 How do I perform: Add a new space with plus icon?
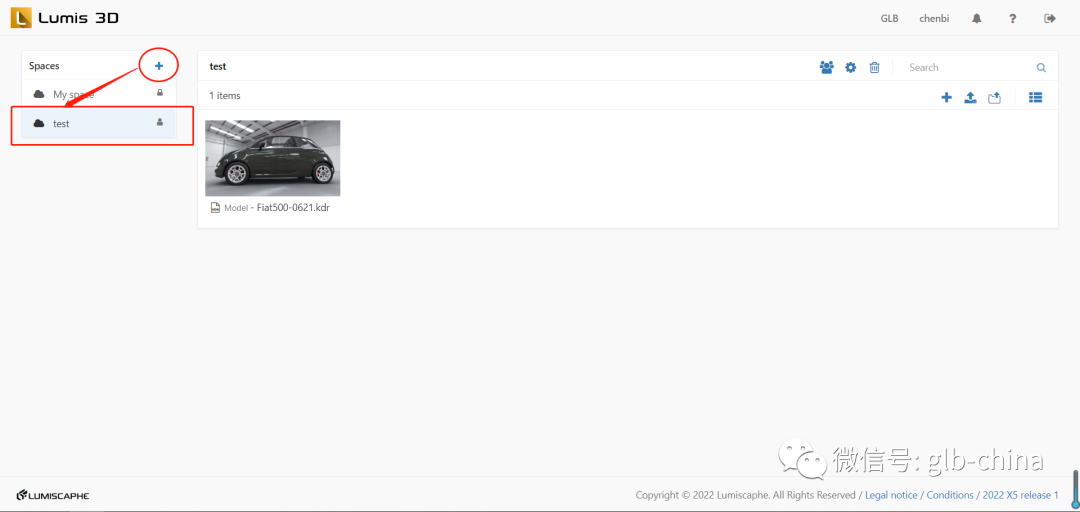point(158,66)
